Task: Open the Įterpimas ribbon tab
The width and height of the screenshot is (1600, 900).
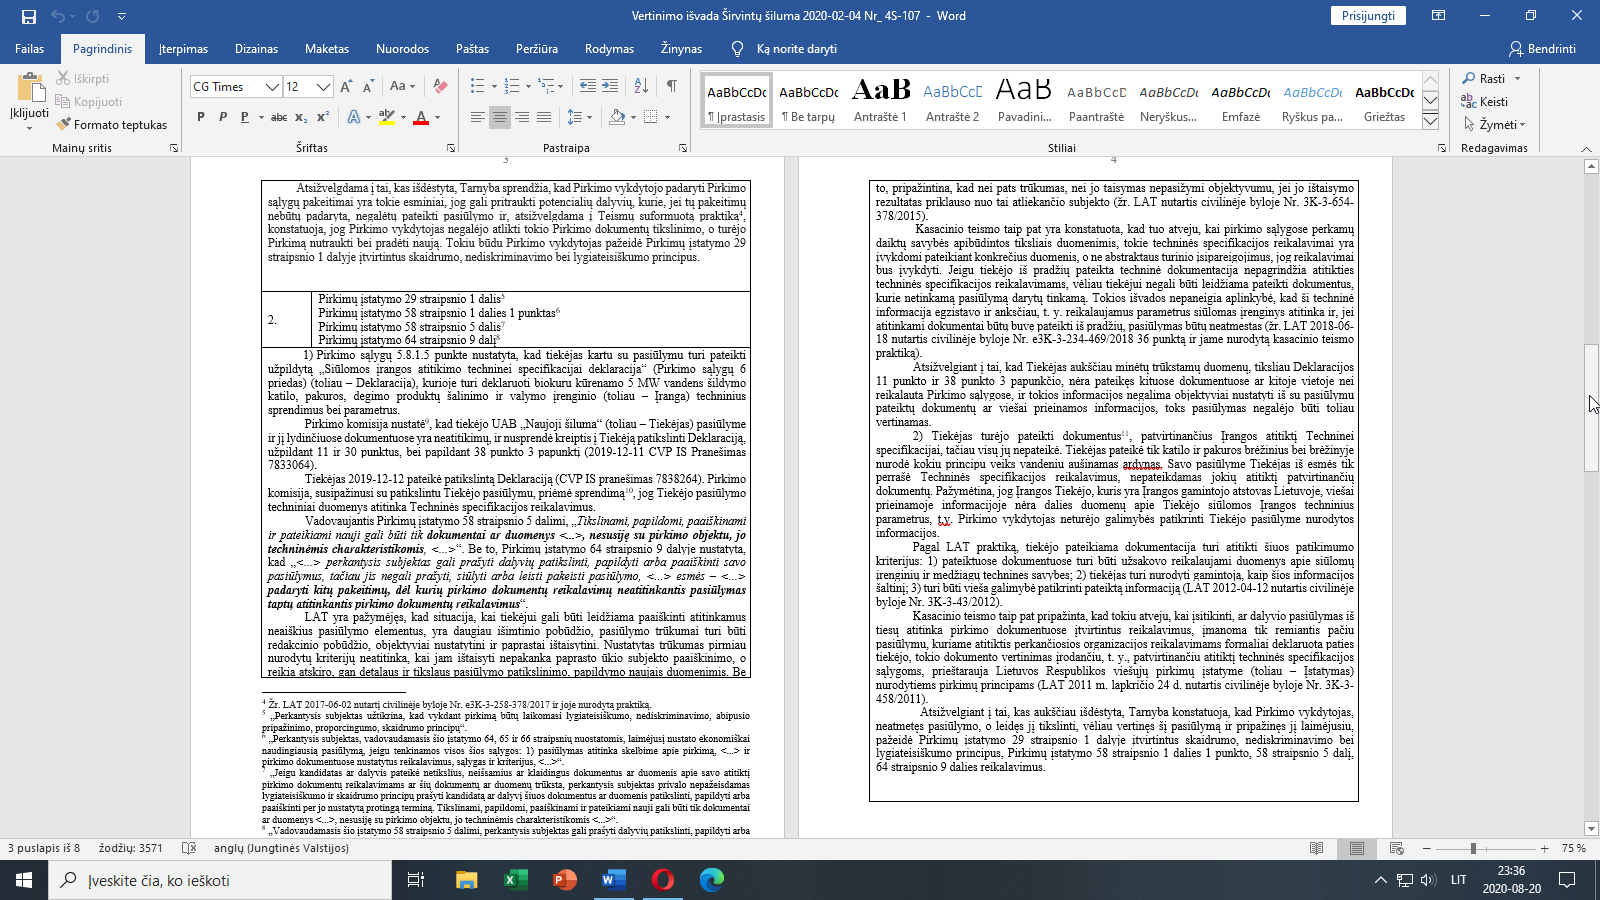Action: pyautogui.click(x=183, y=49)
